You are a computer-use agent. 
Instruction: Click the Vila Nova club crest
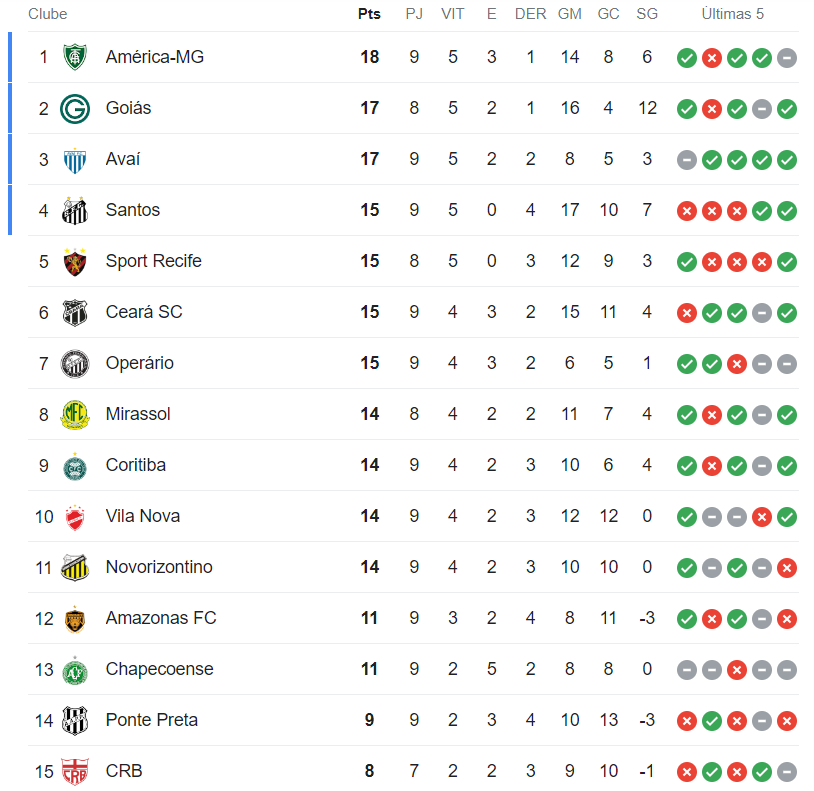coord(75,516)
